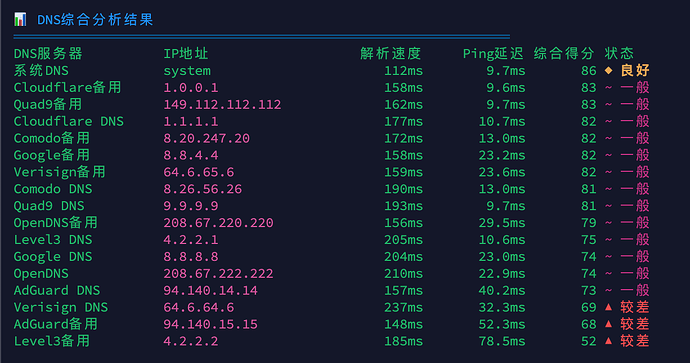The image size is (690, 363).
Task: Click the 112ms resolve speed value
Action: click(404, 71)
